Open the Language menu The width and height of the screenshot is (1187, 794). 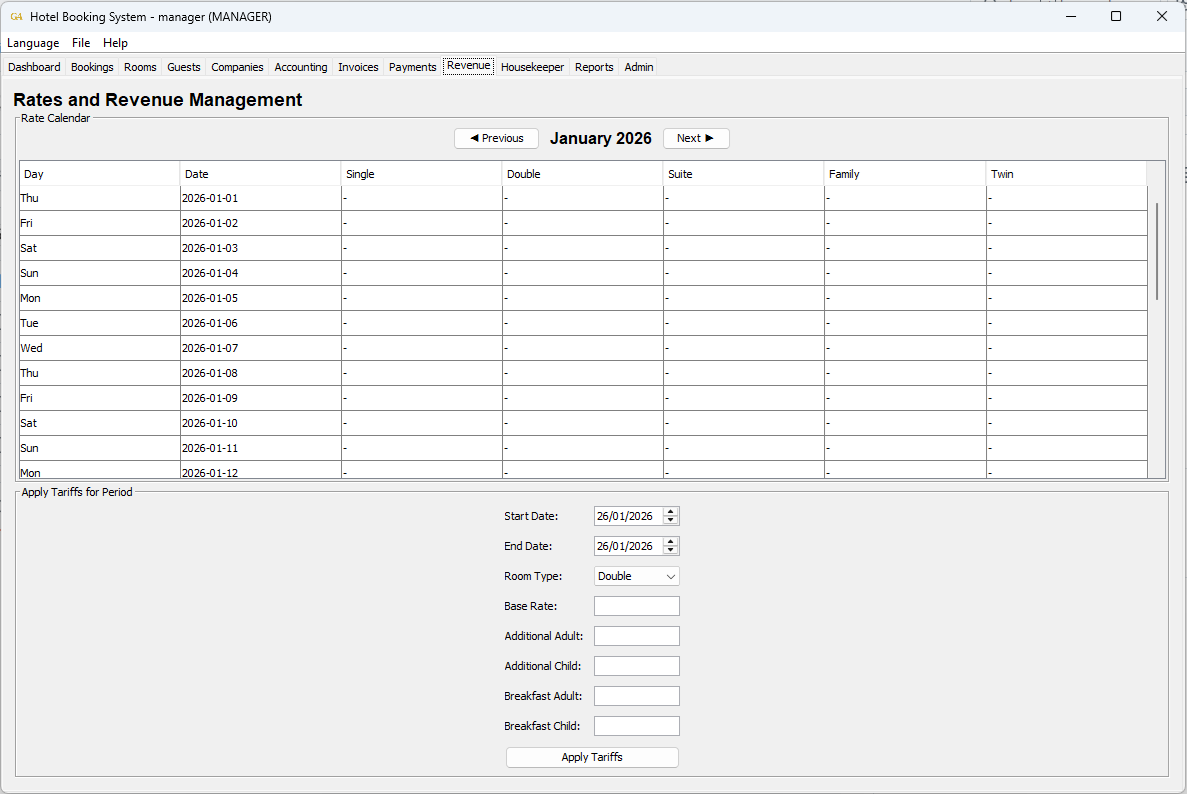[33, 43]
